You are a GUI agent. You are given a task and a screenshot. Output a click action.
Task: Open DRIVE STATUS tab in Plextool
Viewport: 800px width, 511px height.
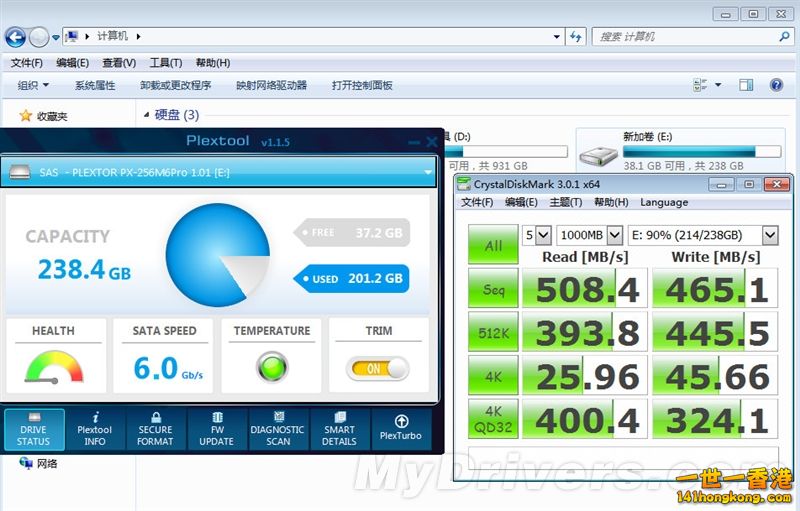pyautogui.click(x=34, y=429)
